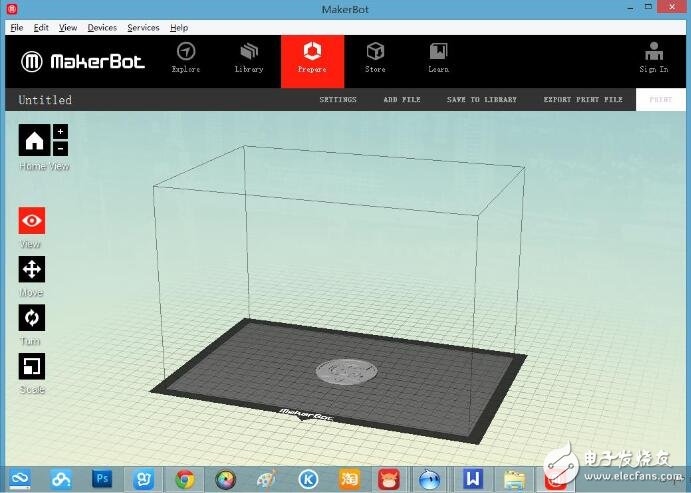Open Google Chrome from the taskbar

click(184, 479)
